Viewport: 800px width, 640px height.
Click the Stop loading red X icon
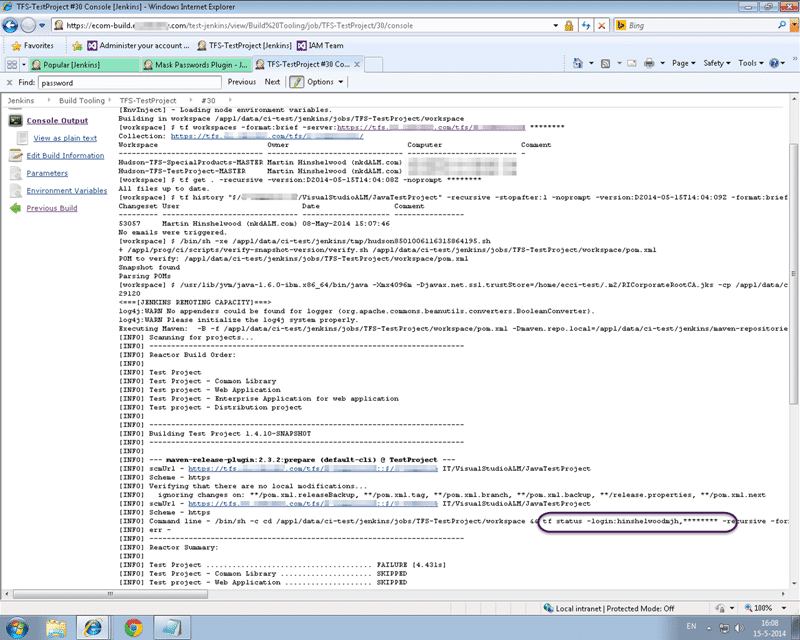point(602,26)
